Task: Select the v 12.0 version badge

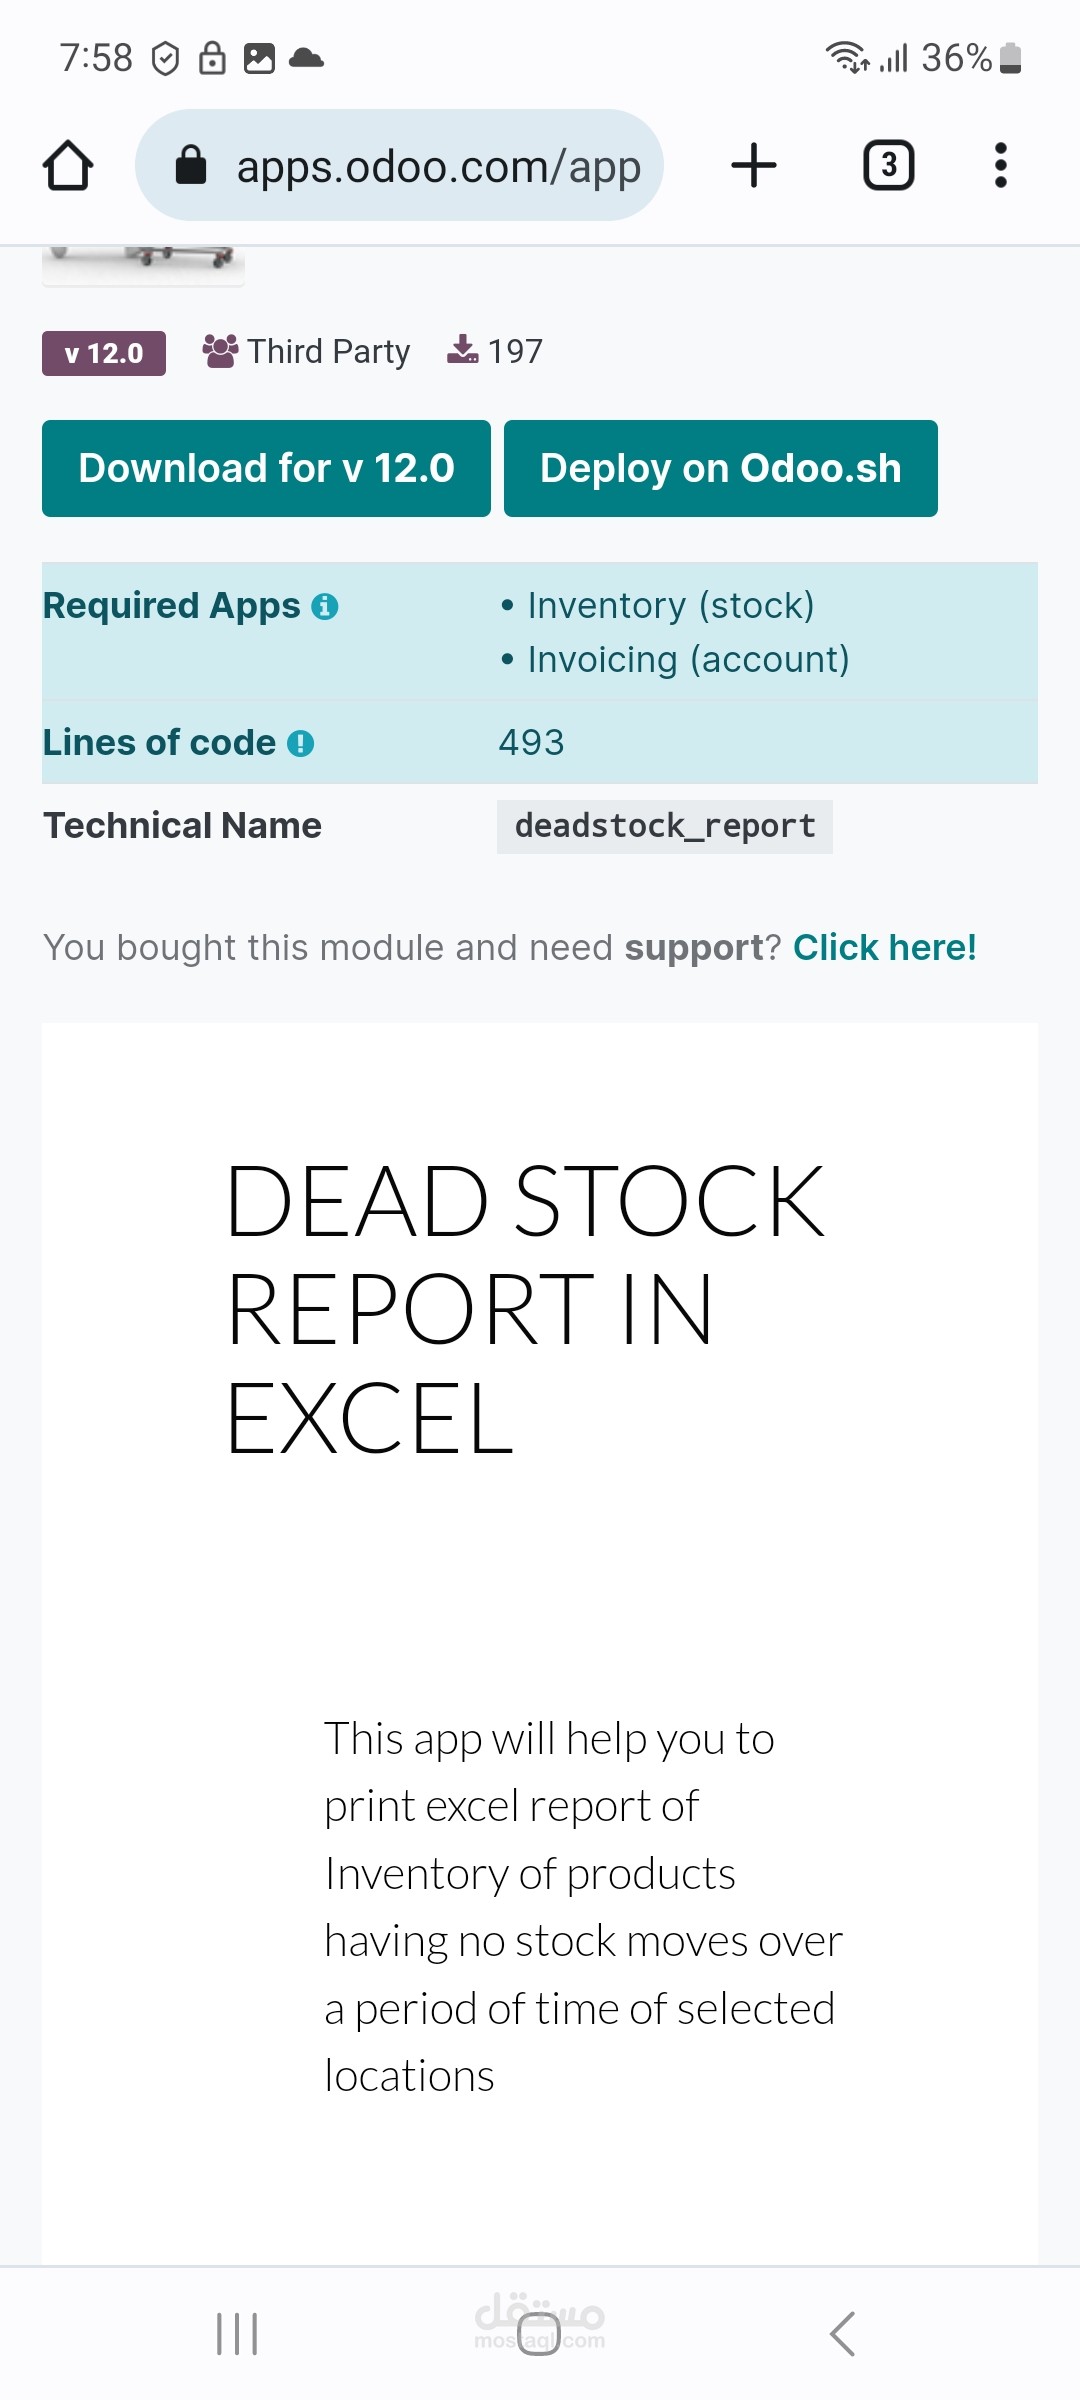Action: point(103,352)
